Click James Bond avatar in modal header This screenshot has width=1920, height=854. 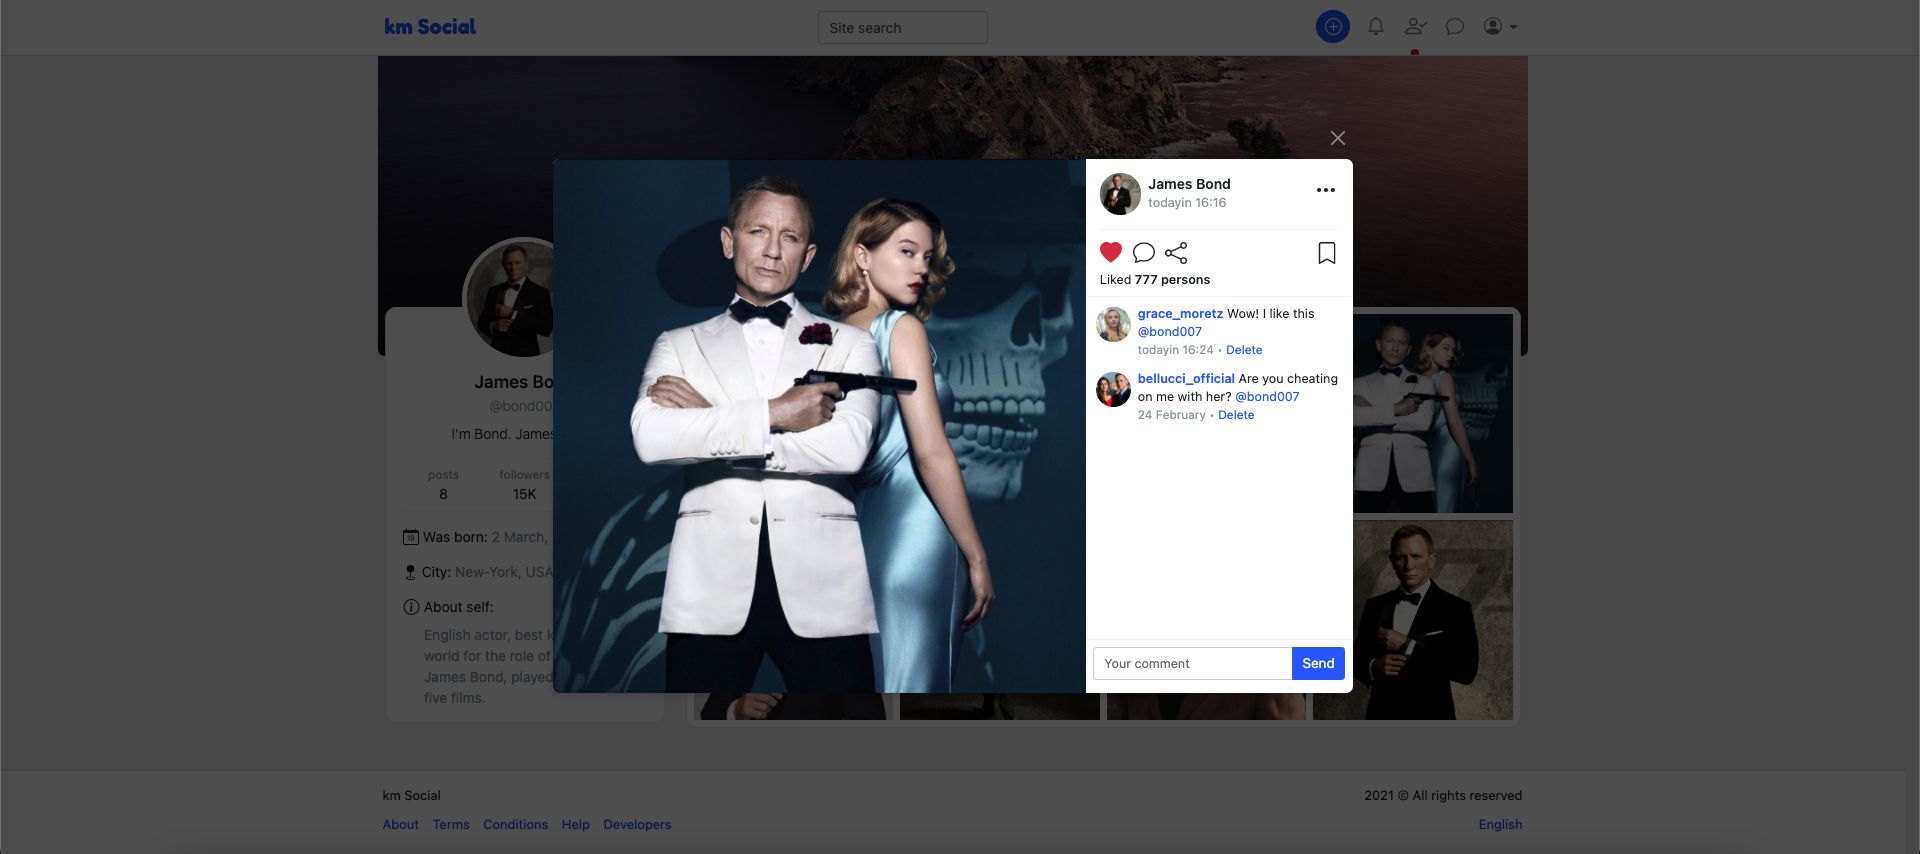point(1120,194)
